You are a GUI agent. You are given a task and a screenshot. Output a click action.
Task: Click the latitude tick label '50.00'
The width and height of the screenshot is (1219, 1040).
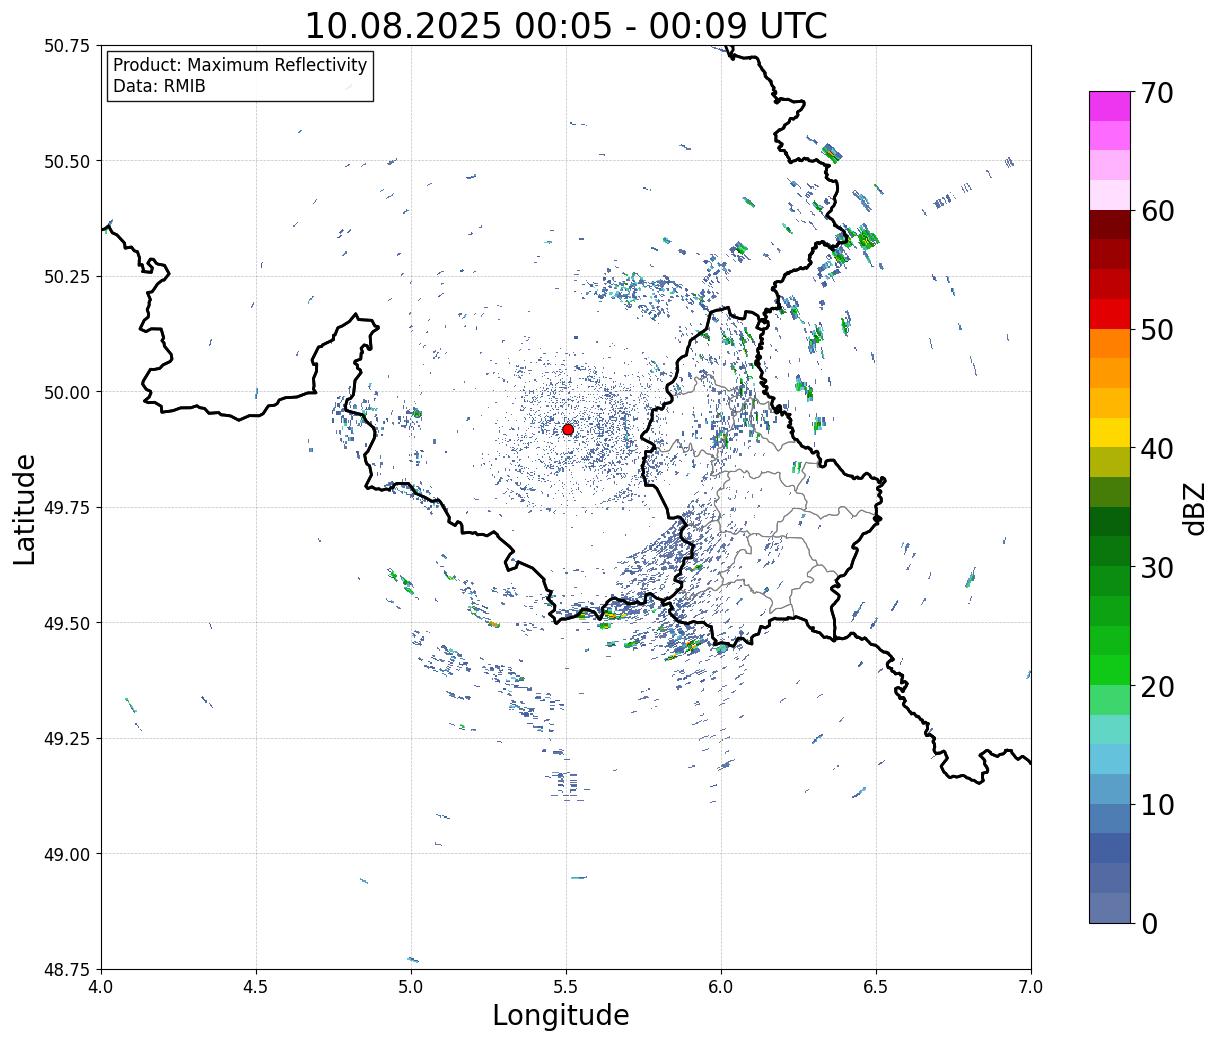tap(67, 392)
